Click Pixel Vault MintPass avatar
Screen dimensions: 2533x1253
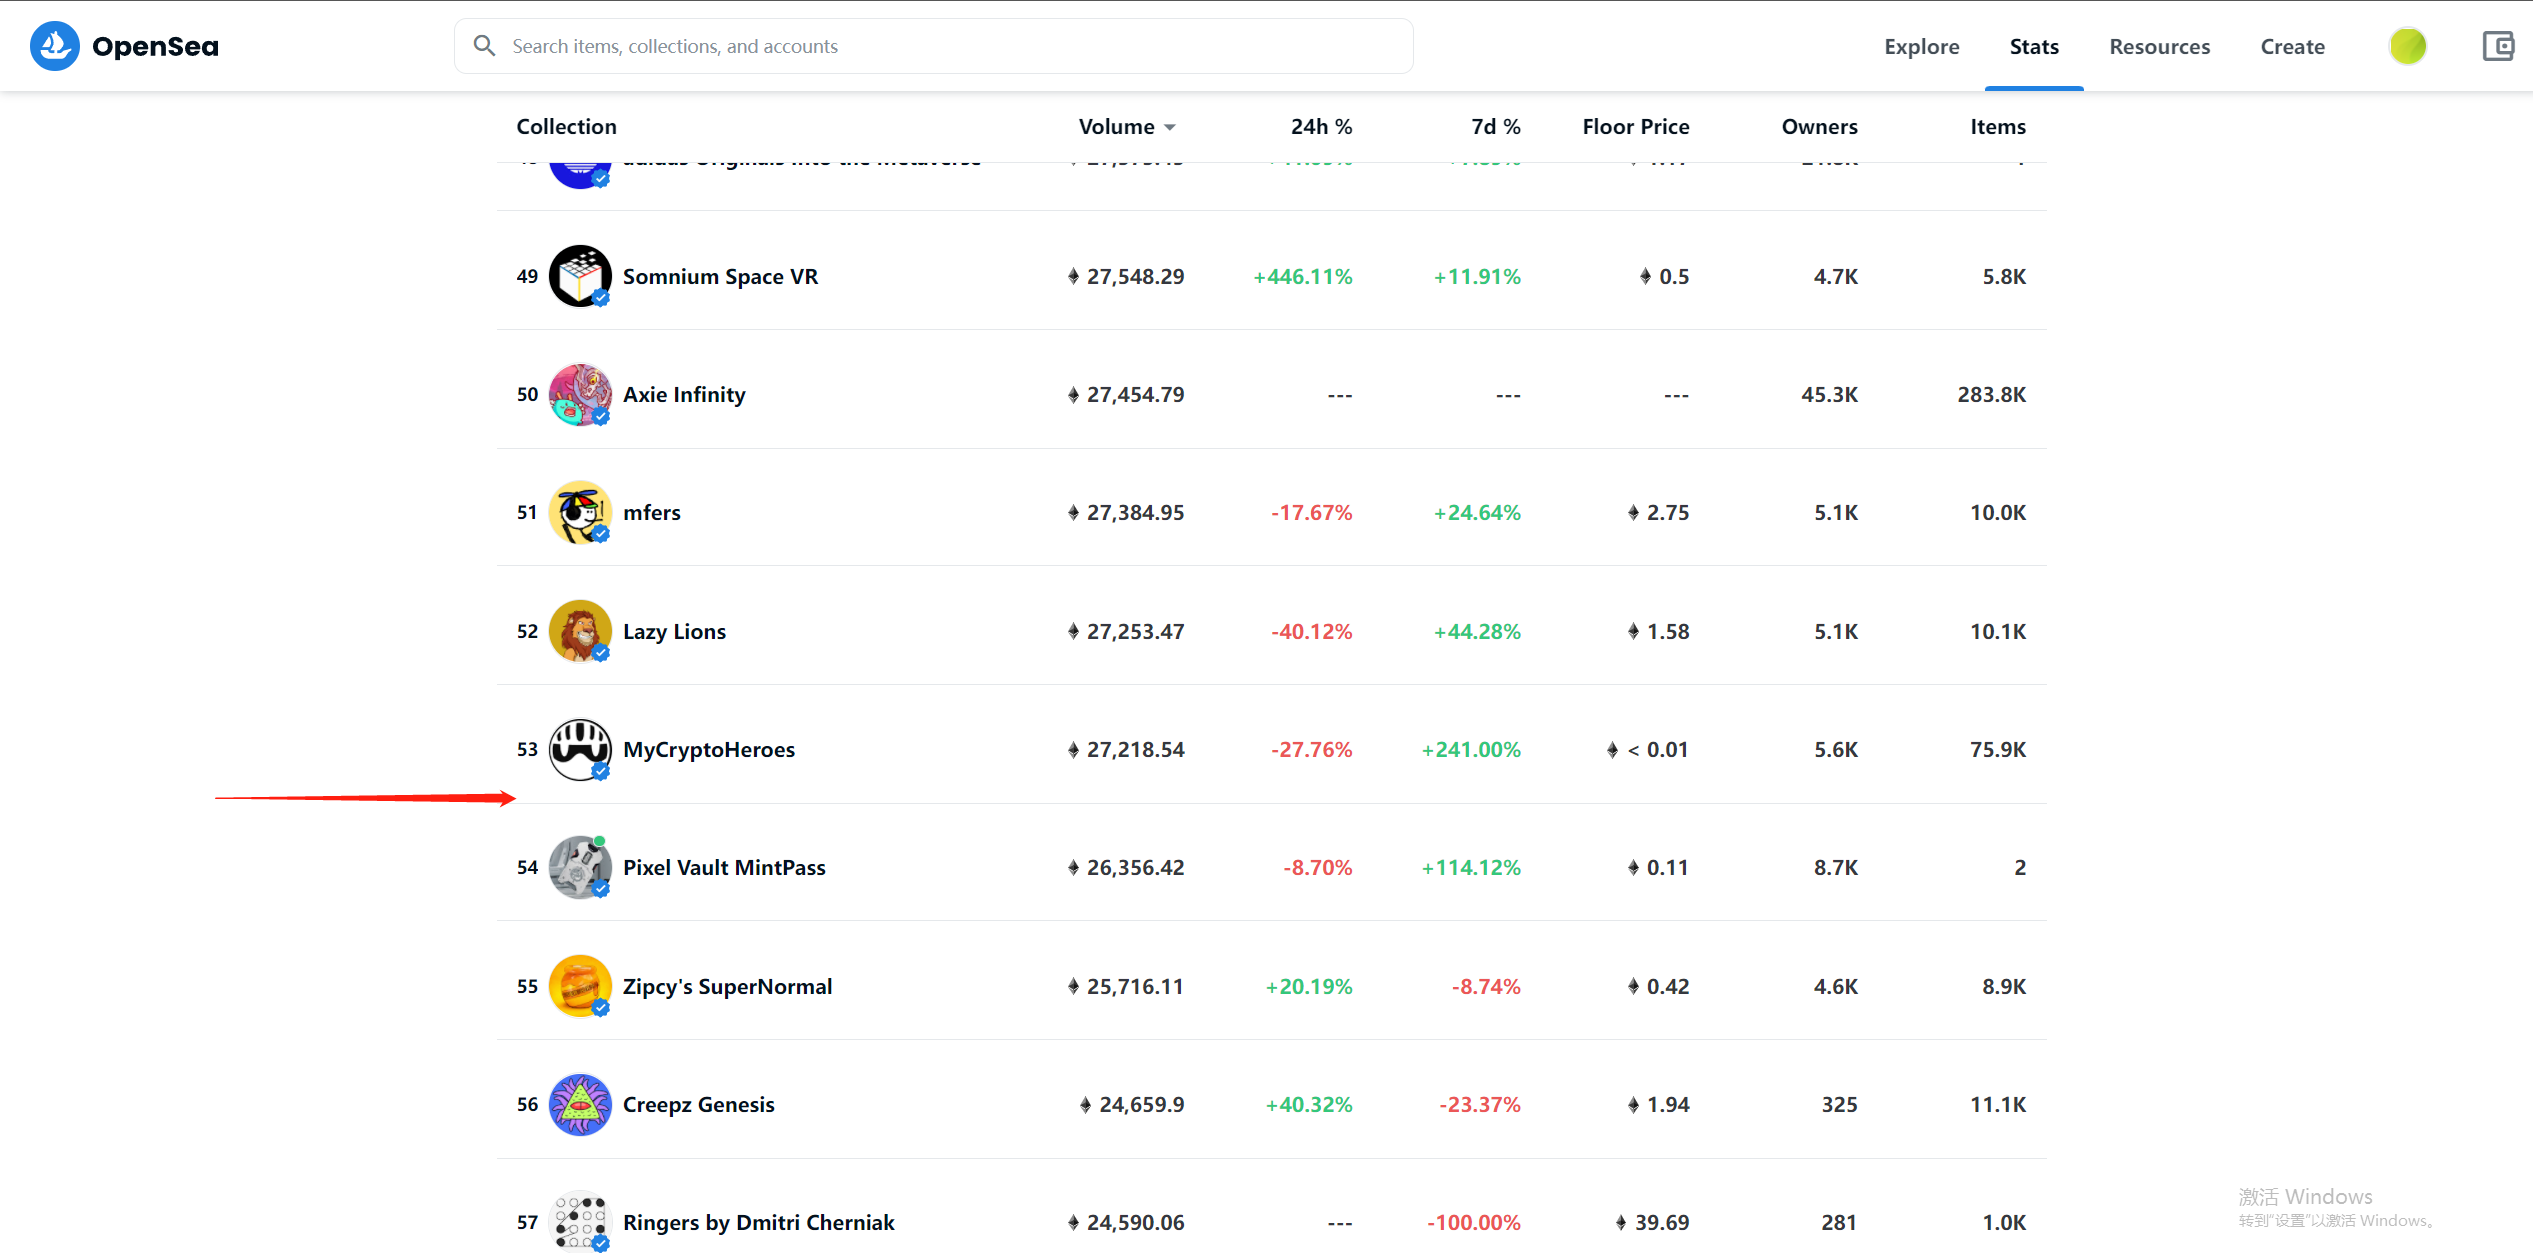tap(580, 867)
